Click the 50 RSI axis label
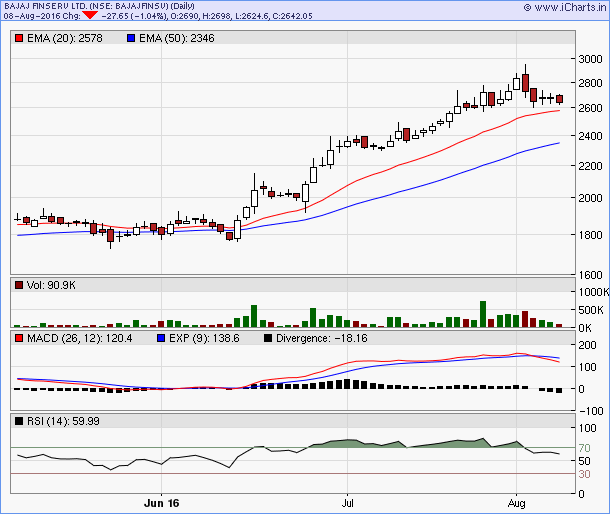Viewport: 610px width, 514px height. [x=584, y=461]
